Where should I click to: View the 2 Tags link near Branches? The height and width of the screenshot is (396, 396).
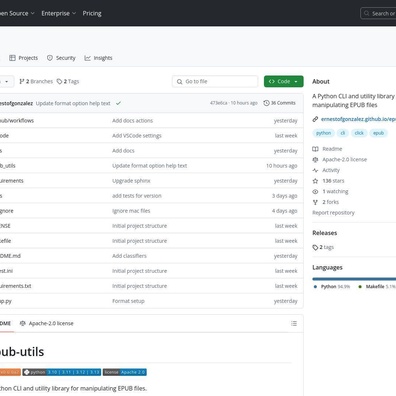[x=68, y=81]
